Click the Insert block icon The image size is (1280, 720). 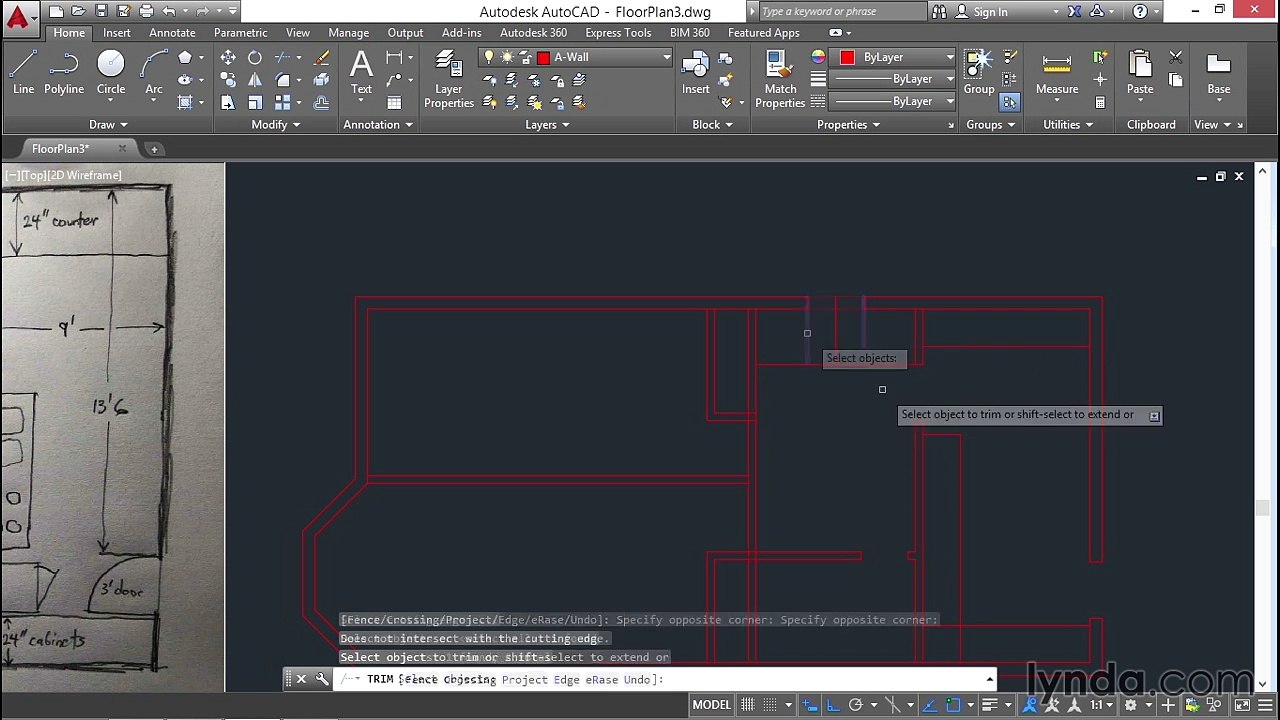coord(696,73)
